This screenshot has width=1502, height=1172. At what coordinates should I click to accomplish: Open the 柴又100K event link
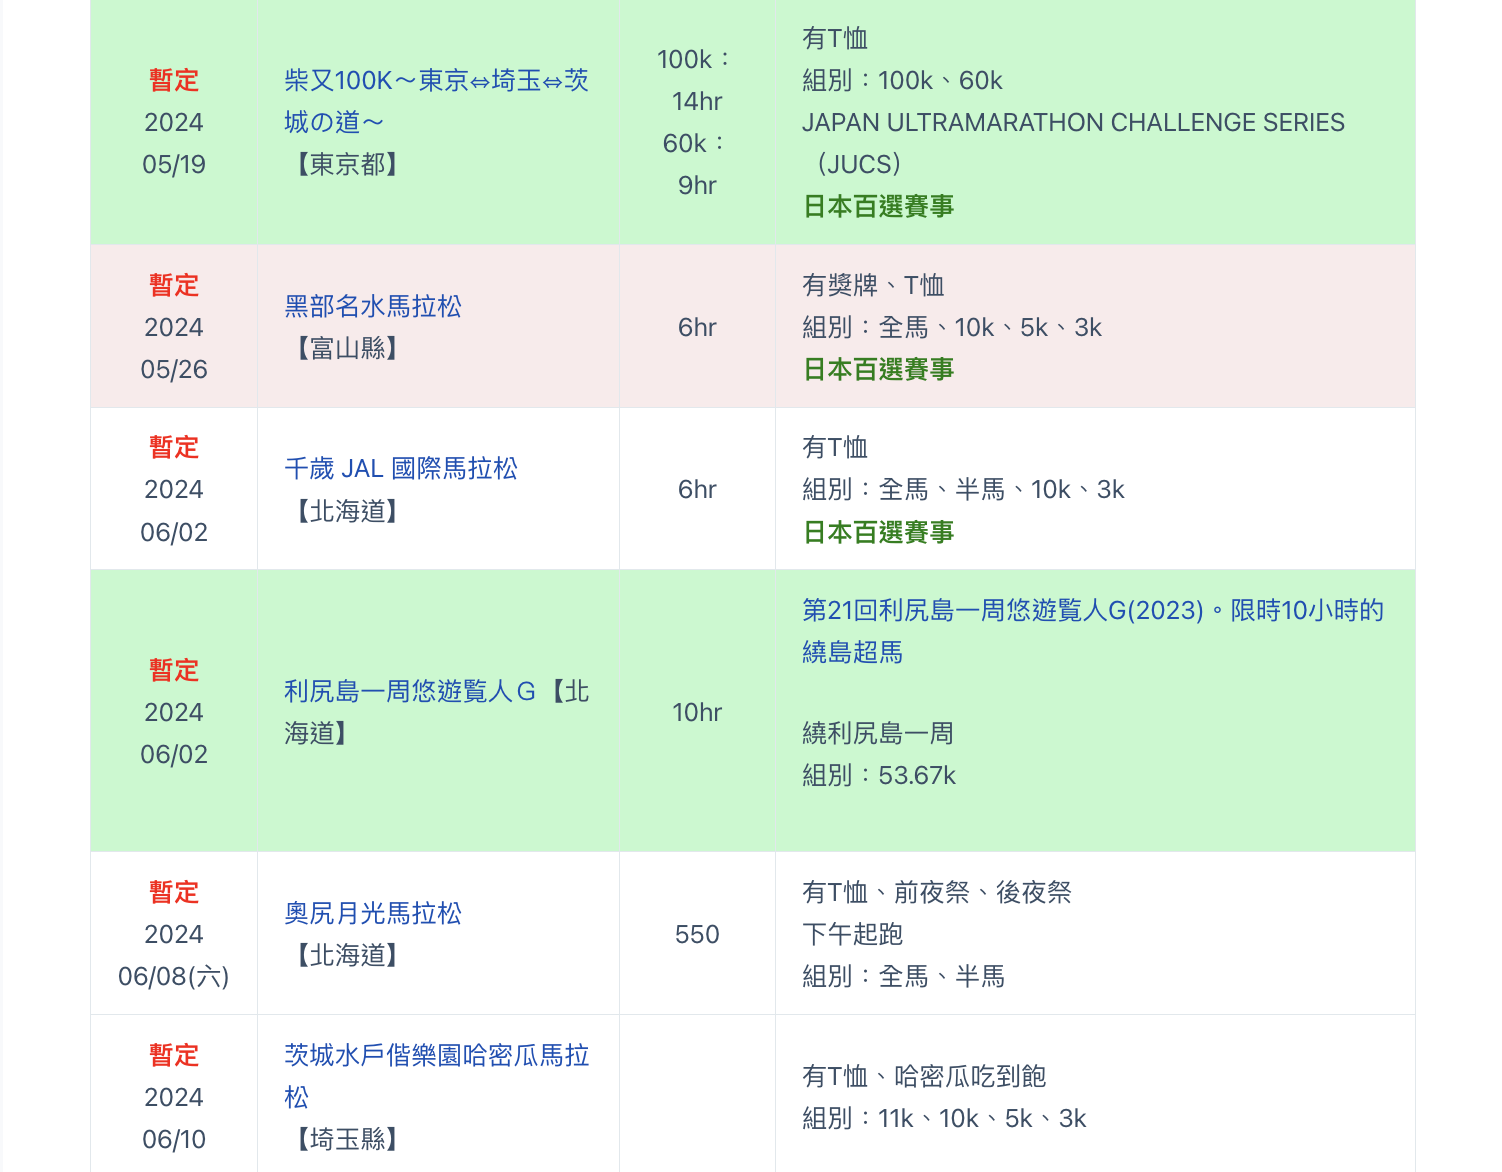[436, 81]
